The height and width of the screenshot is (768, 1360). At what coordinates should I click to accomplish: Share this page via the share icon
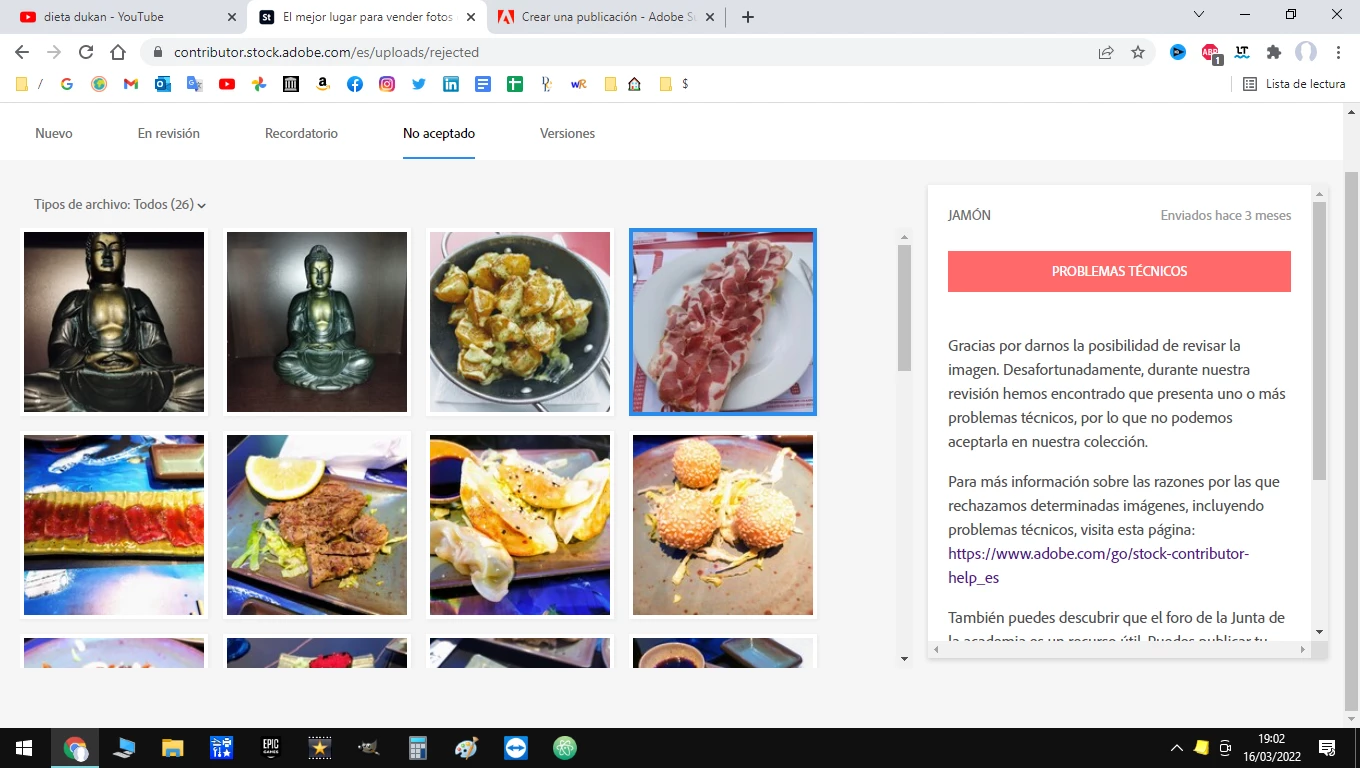[1106, 52]
